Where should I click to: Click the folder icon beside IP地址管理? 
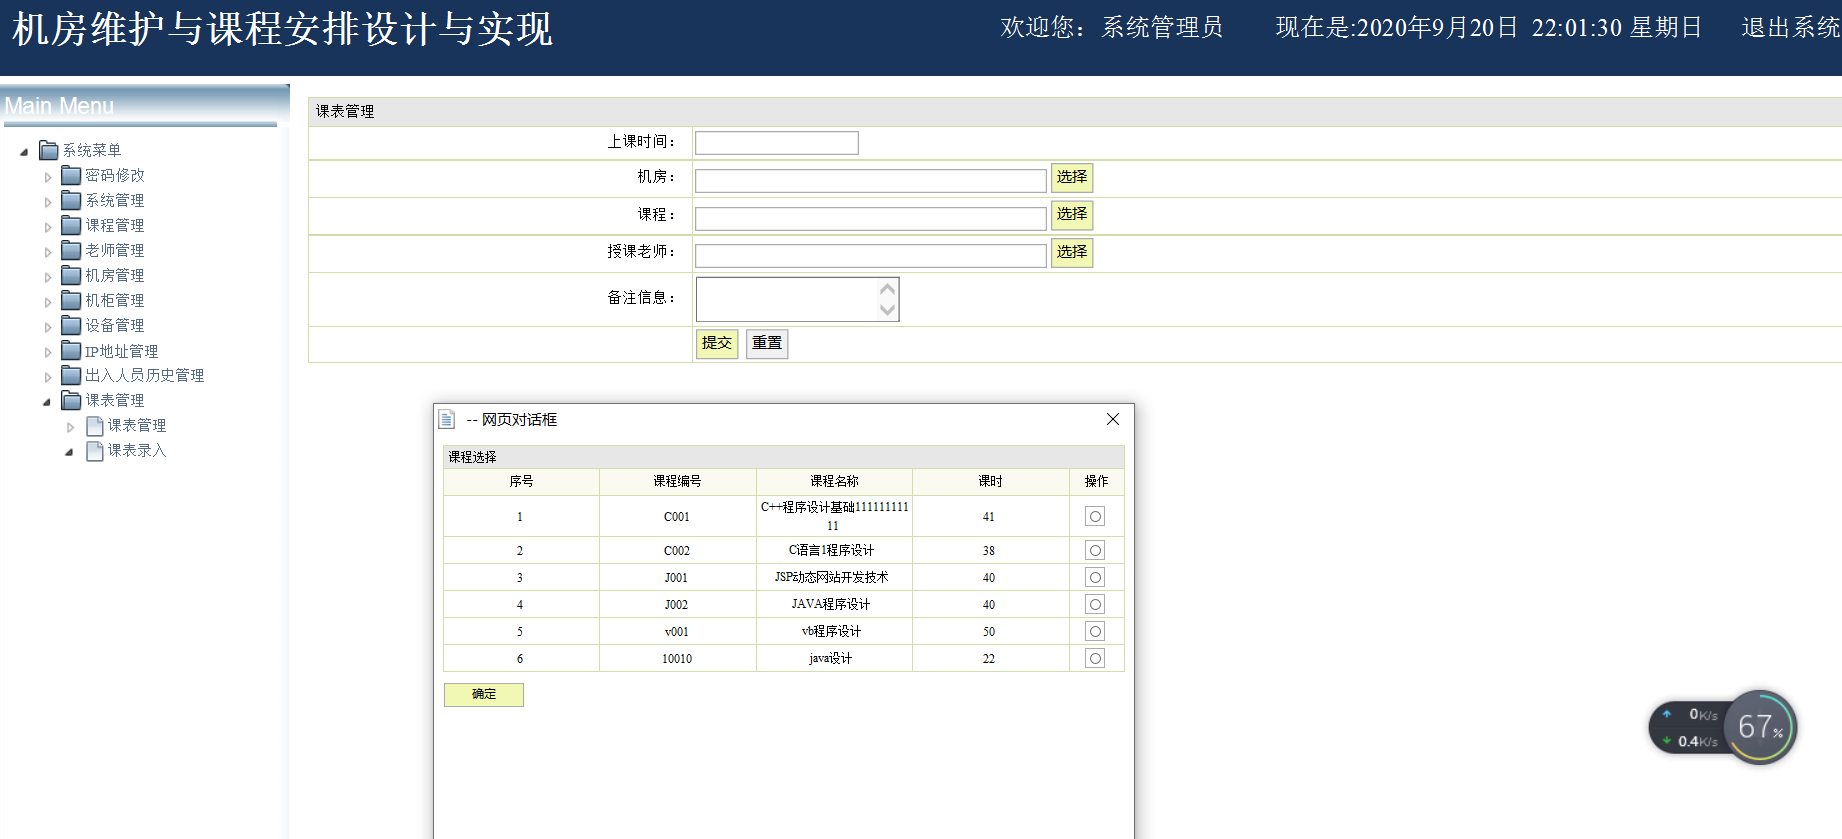click(x=71, y=351)
